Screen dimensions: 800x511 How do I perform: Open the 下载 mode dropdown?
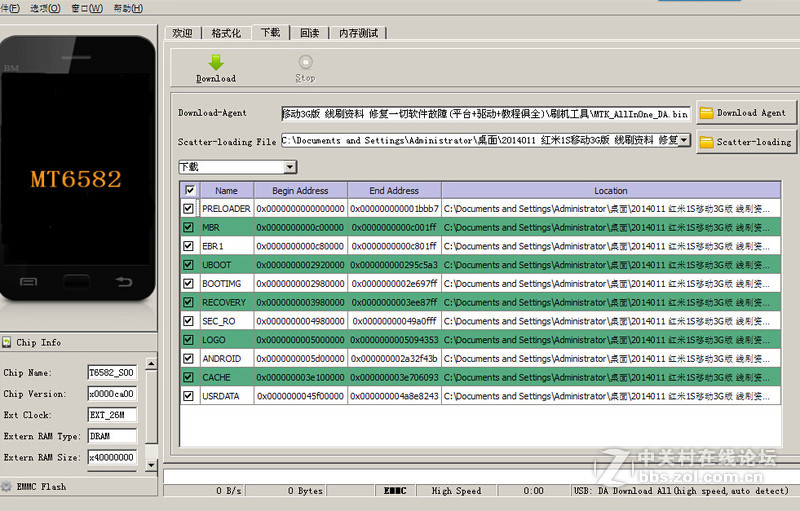pos(290,167)
